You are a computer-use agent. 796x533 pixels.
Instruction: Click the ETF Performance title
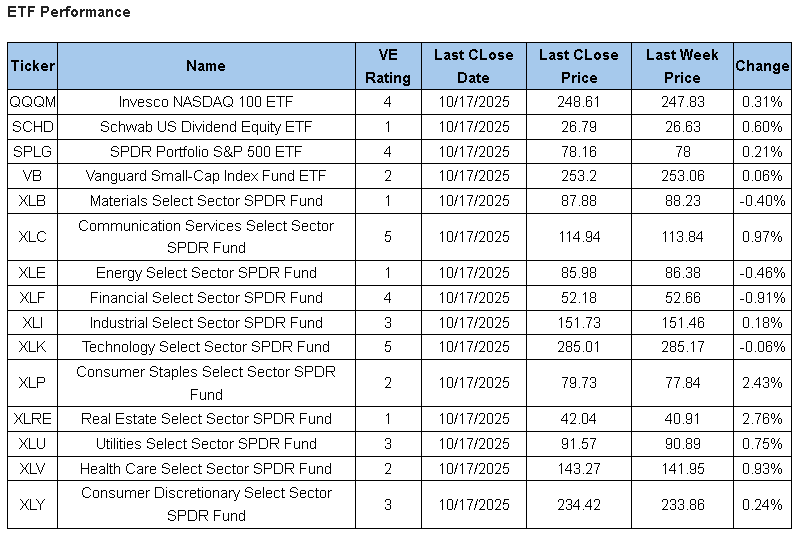(69, 13)
